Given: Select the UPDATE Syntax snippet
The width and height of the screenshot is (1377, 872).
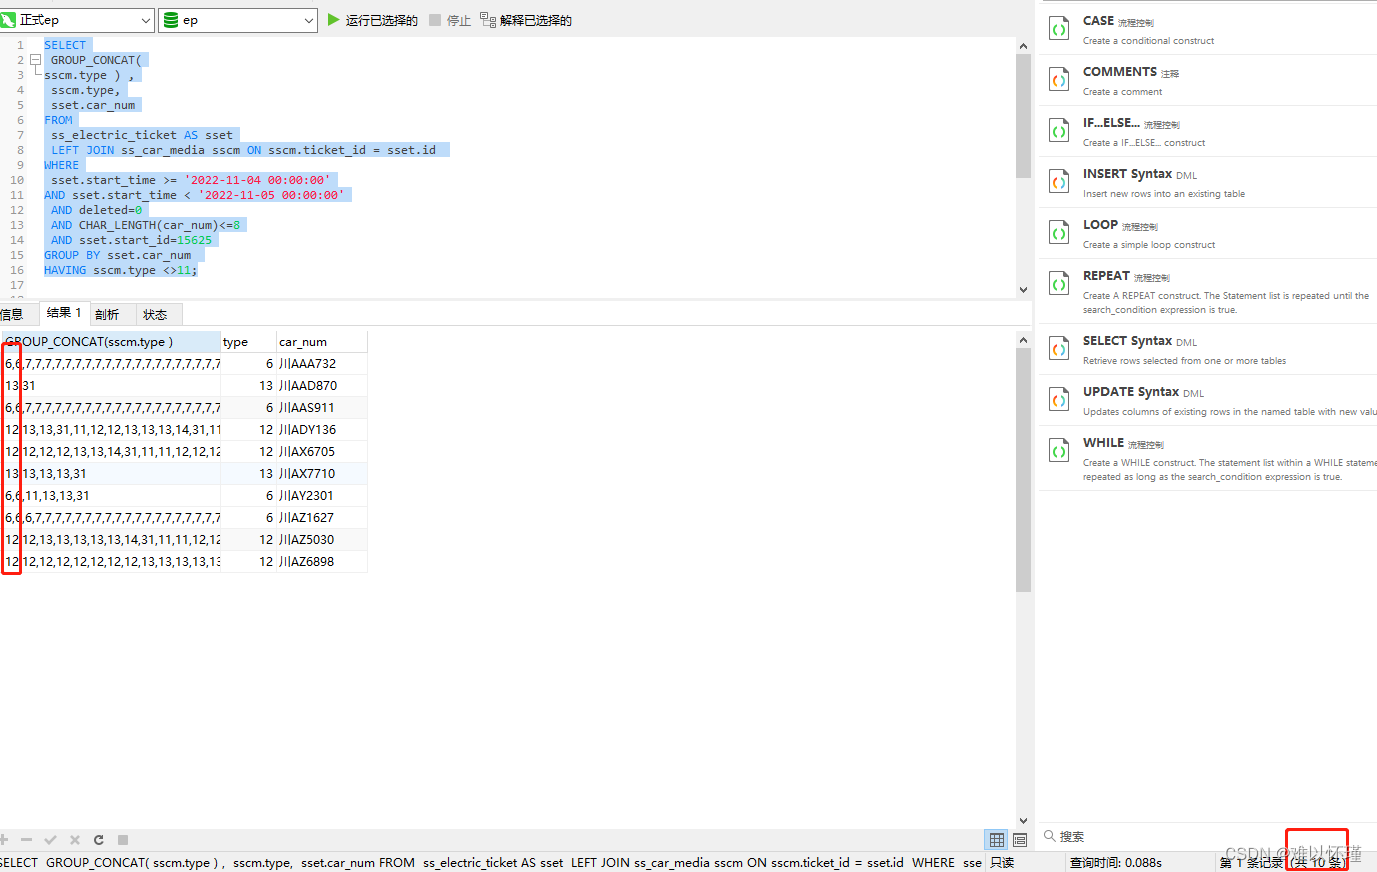Looking at the screenshot, I should point(1208,401).
